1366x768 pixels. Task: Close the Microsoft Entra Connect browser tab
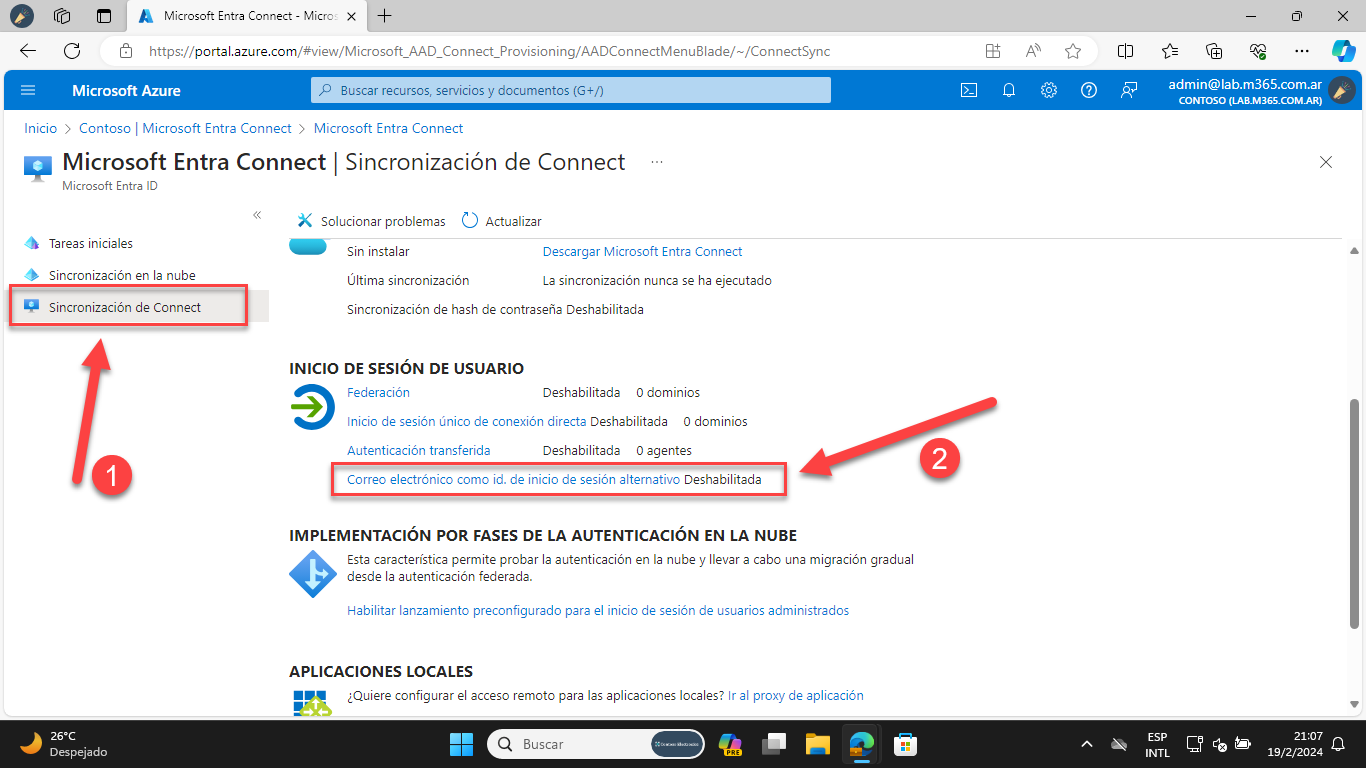point(349,16)
